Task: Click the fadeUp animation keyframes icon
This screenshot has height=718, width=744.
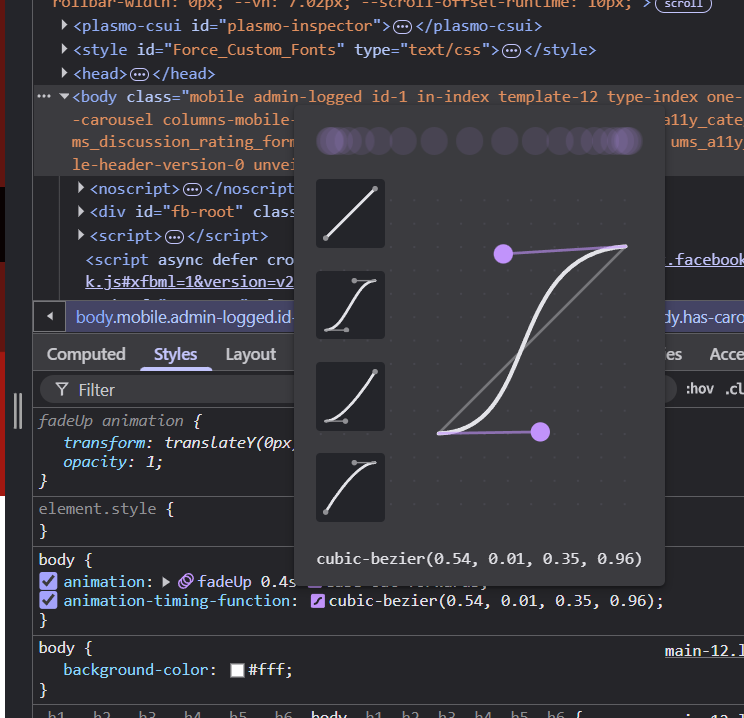Action: (185, 581)
